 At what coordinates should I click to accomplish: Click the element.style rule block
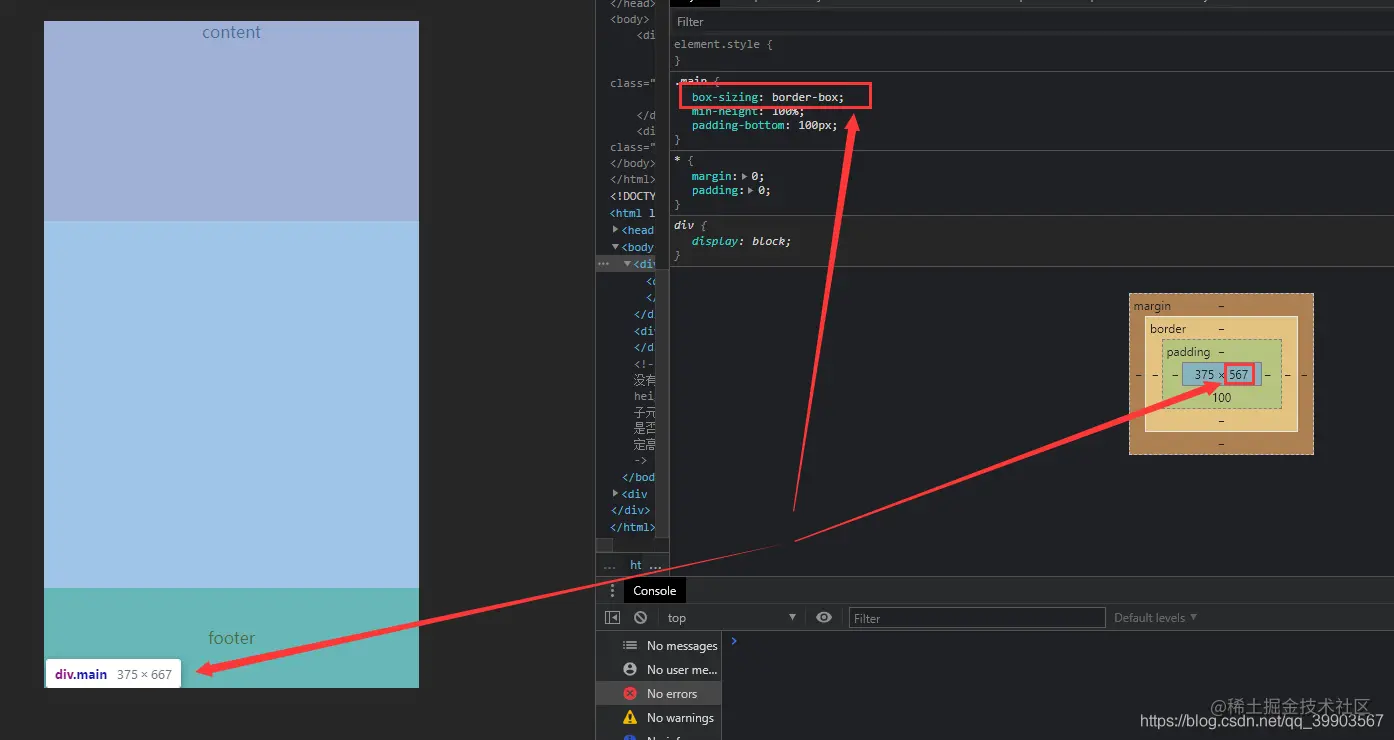(x=1031, y=52)
